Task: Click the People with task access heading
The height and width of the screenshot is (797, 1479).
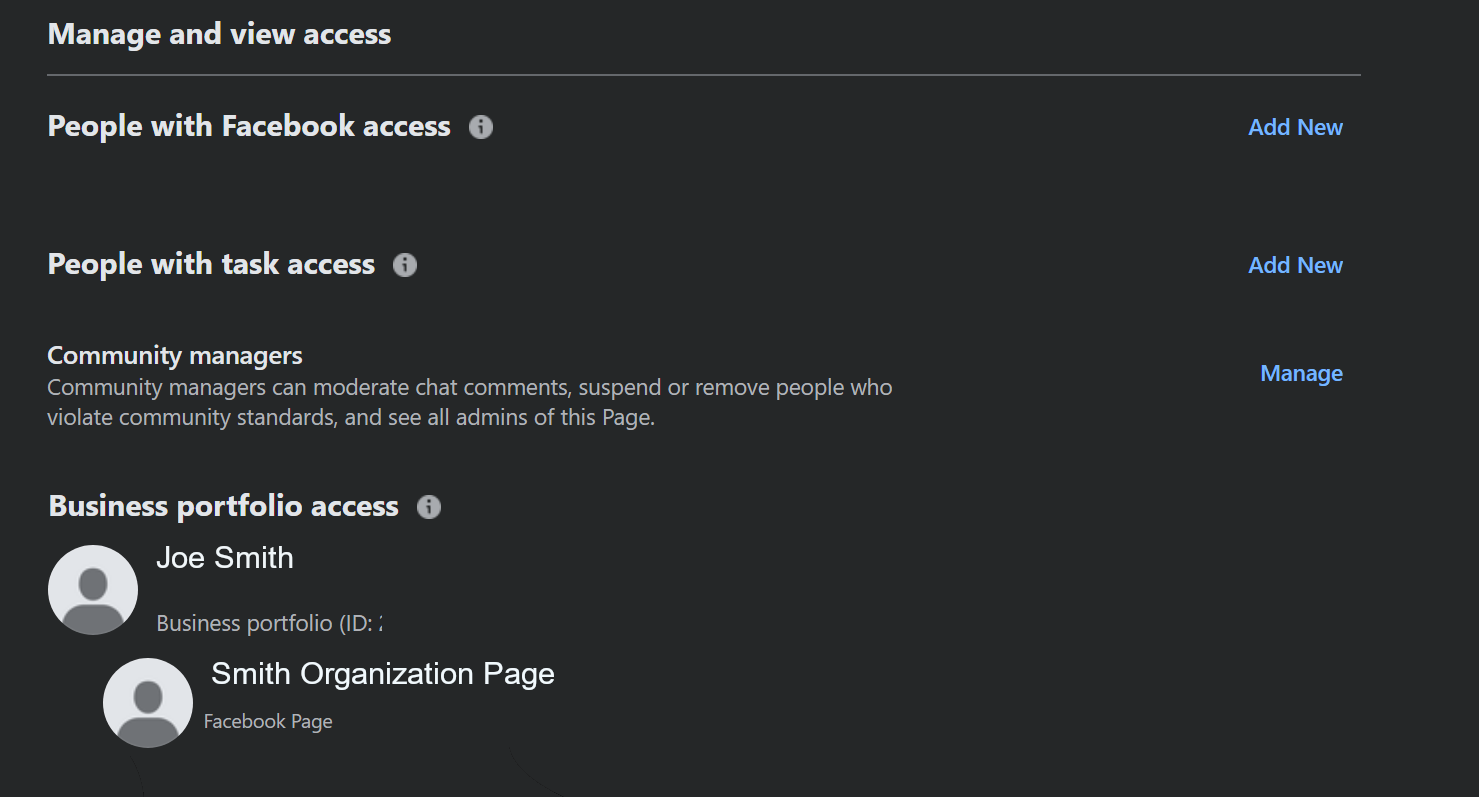Action: pos(211,264)
